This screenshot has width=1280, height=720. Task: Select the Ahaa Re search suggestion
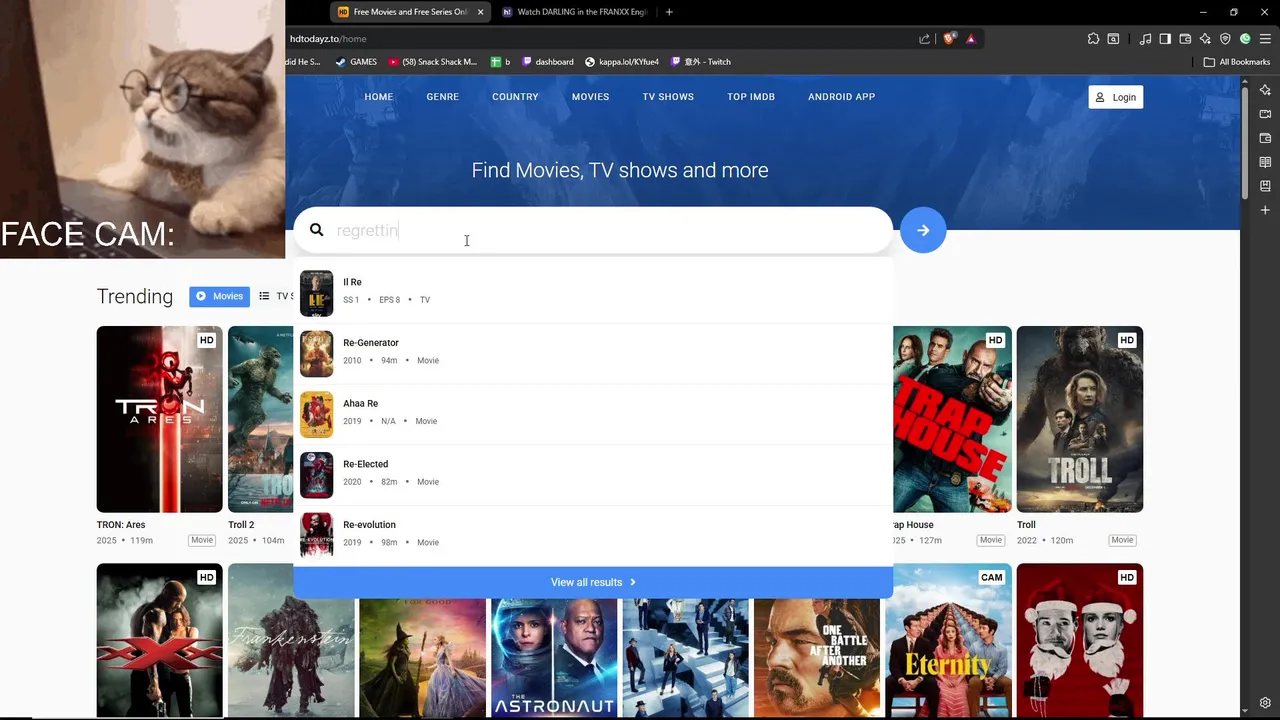(x=593, y=414)
